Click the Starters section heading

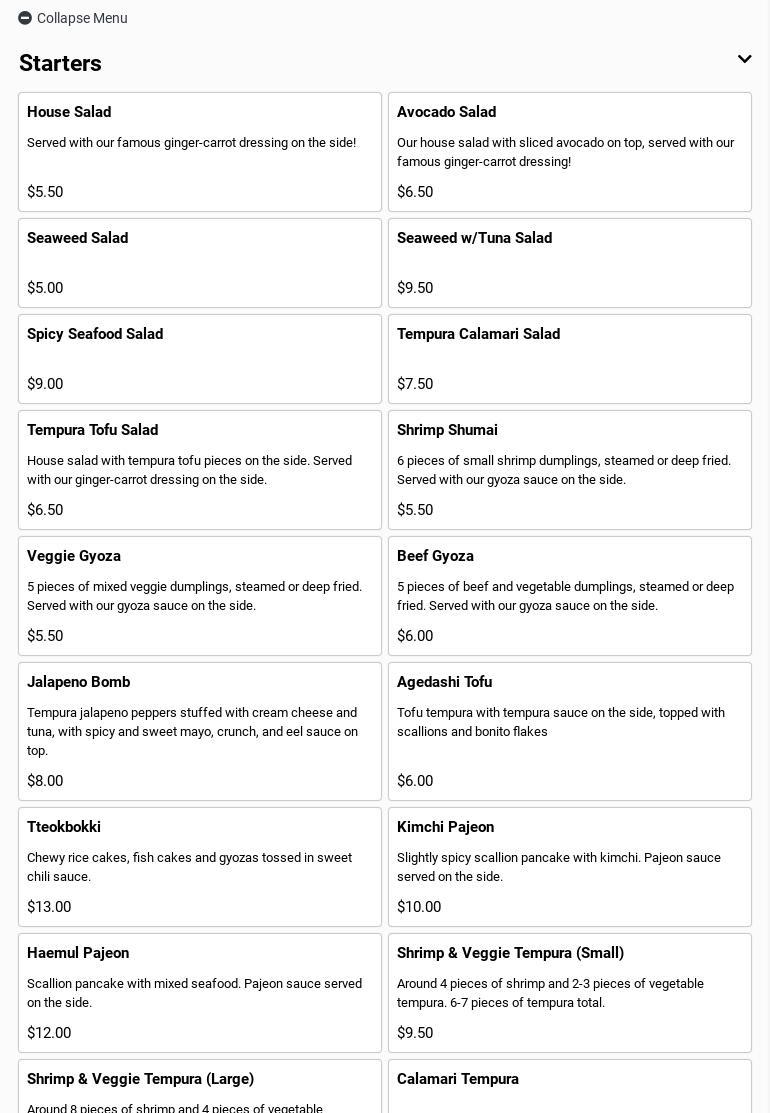click(x=60, y=63)
